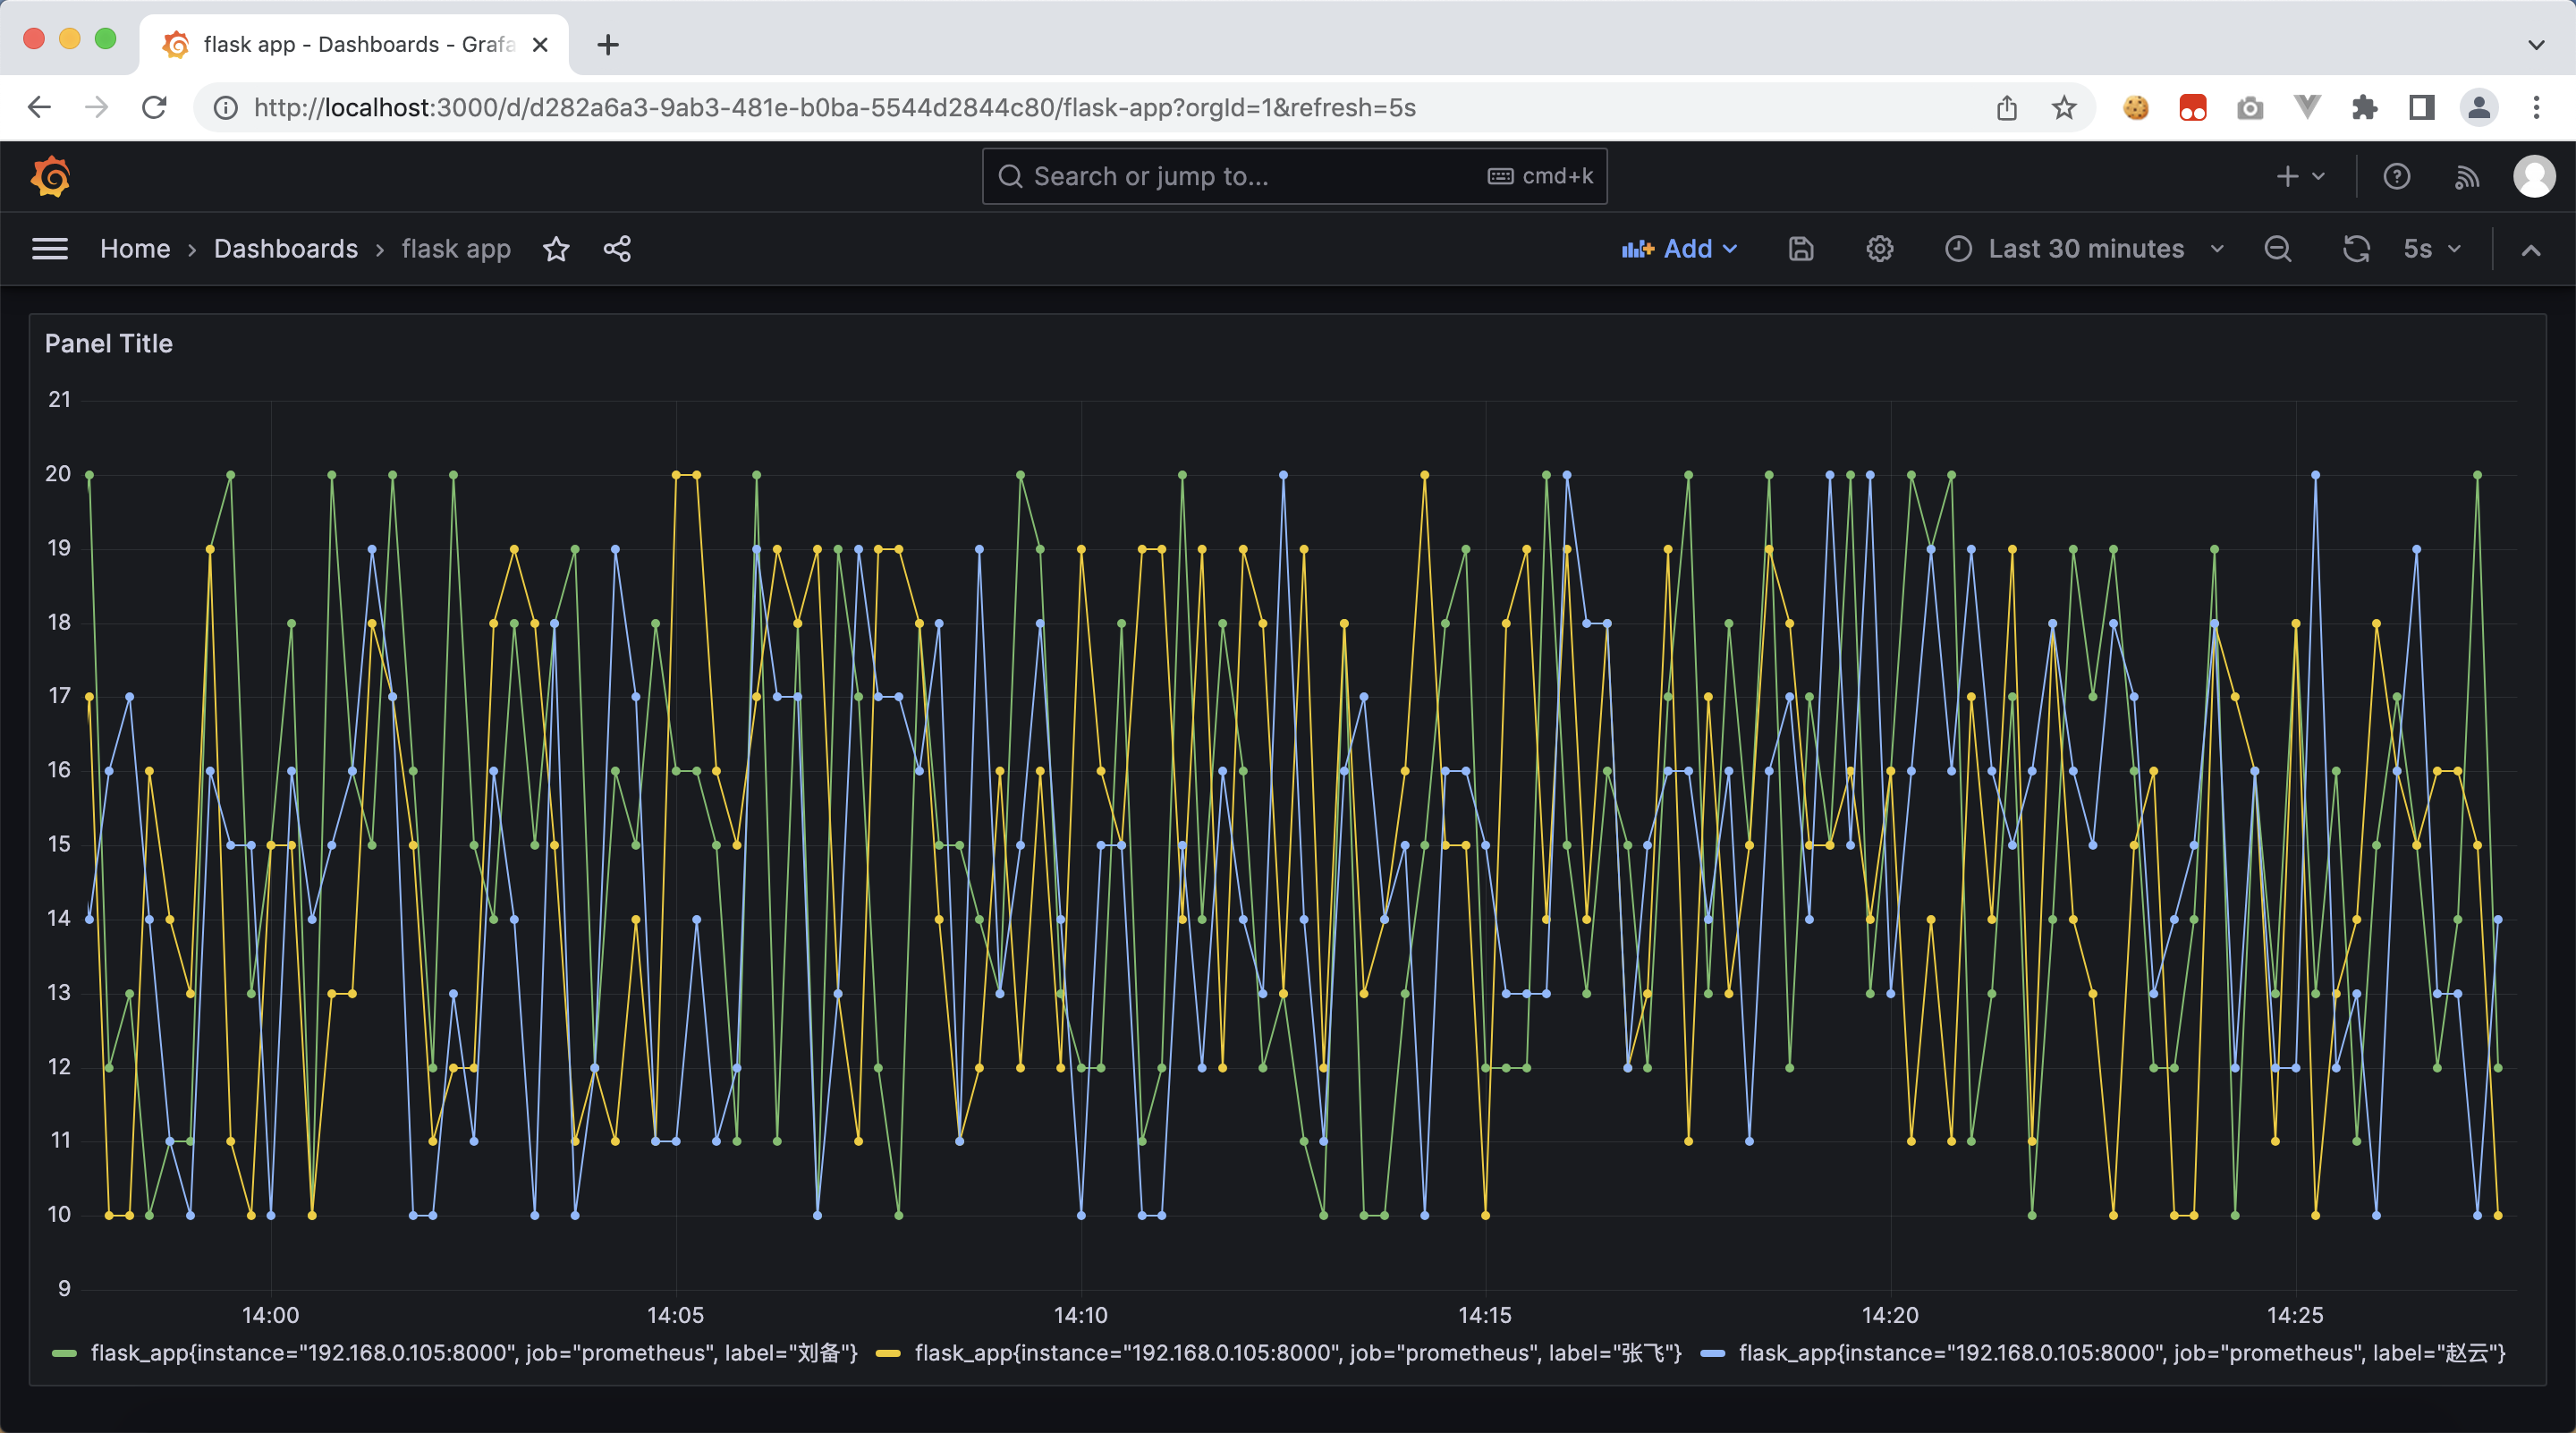
Task: Open the Last 30 minutes time picker
Action: coord(2084,249)
